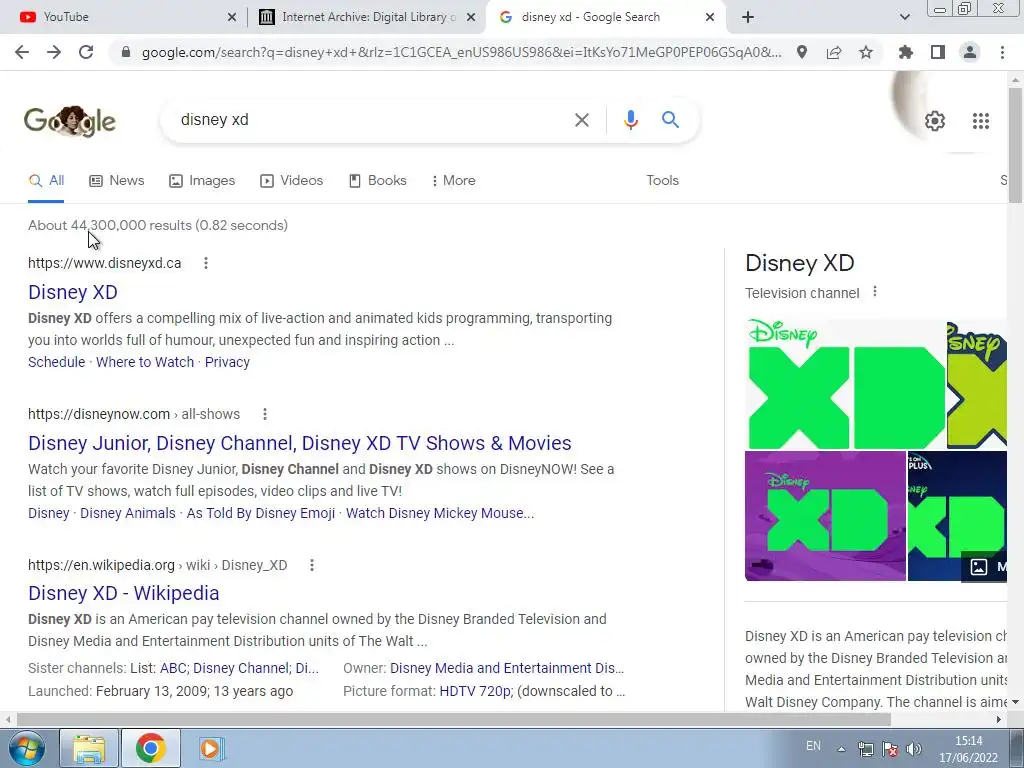The height and width of the screenshot is (768, 1024).
Task: Open the Disney Animals sitelink
Action: (128, 513)
